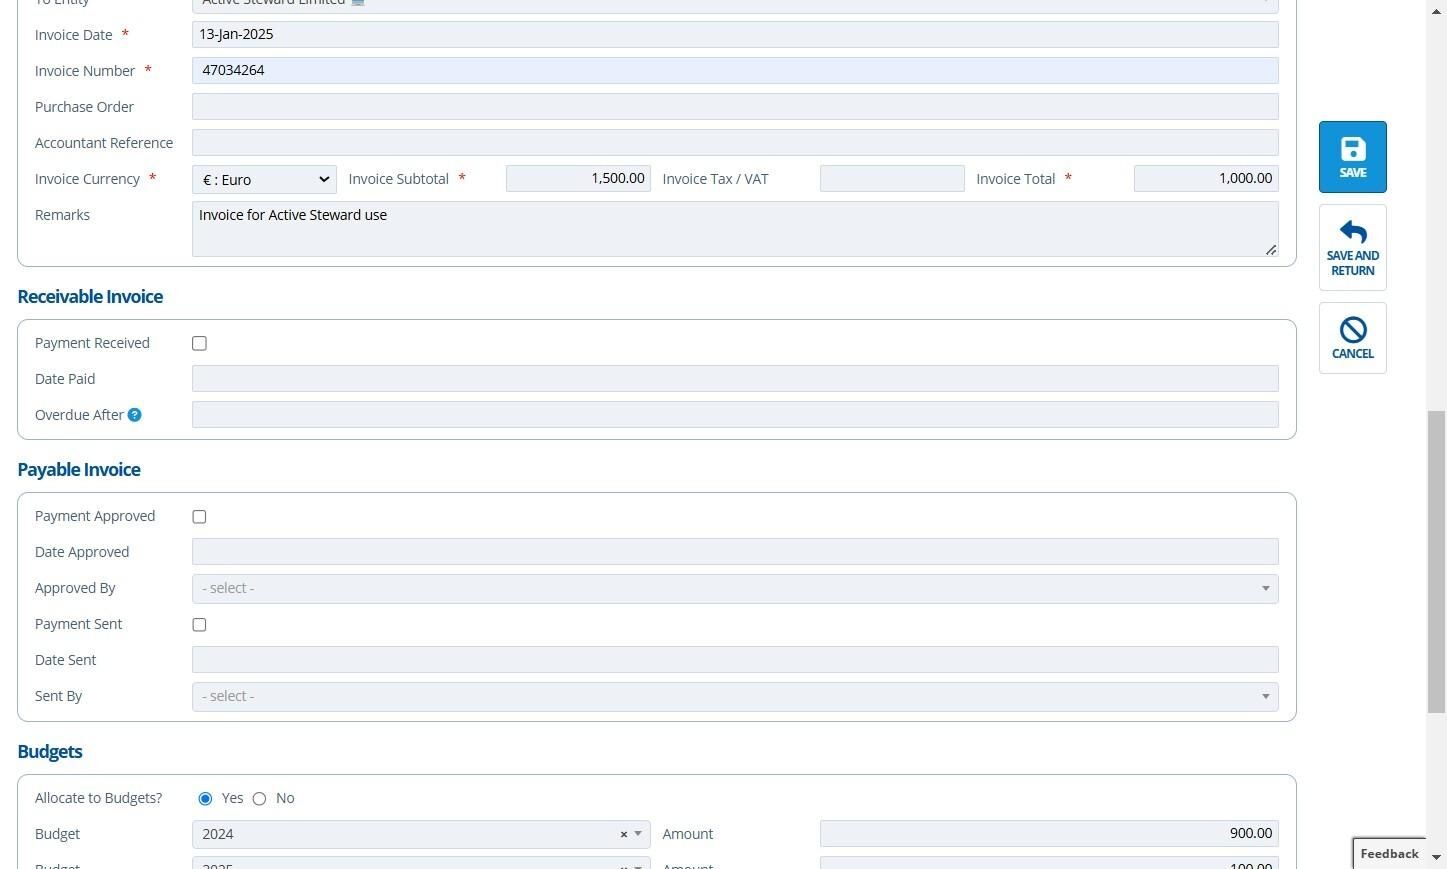Viewport: 1447px width, 869px height.
Task: Edit the Invoice Total amount
Action: [1206, 179]
